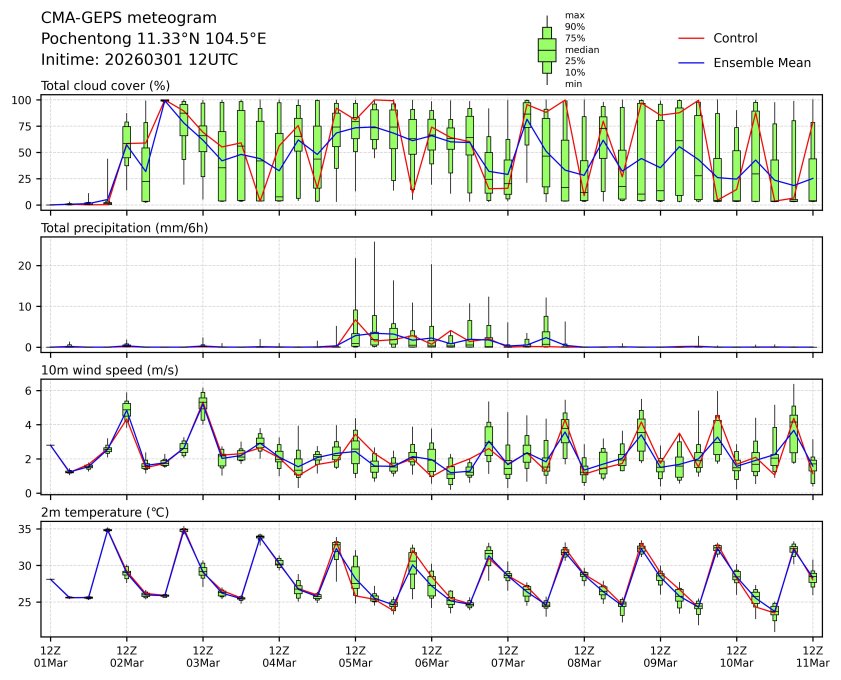Viewport: 841px width, 680px height.
Task: Click the 12Z 05Mar x-axis label
Action: point(355,656)
